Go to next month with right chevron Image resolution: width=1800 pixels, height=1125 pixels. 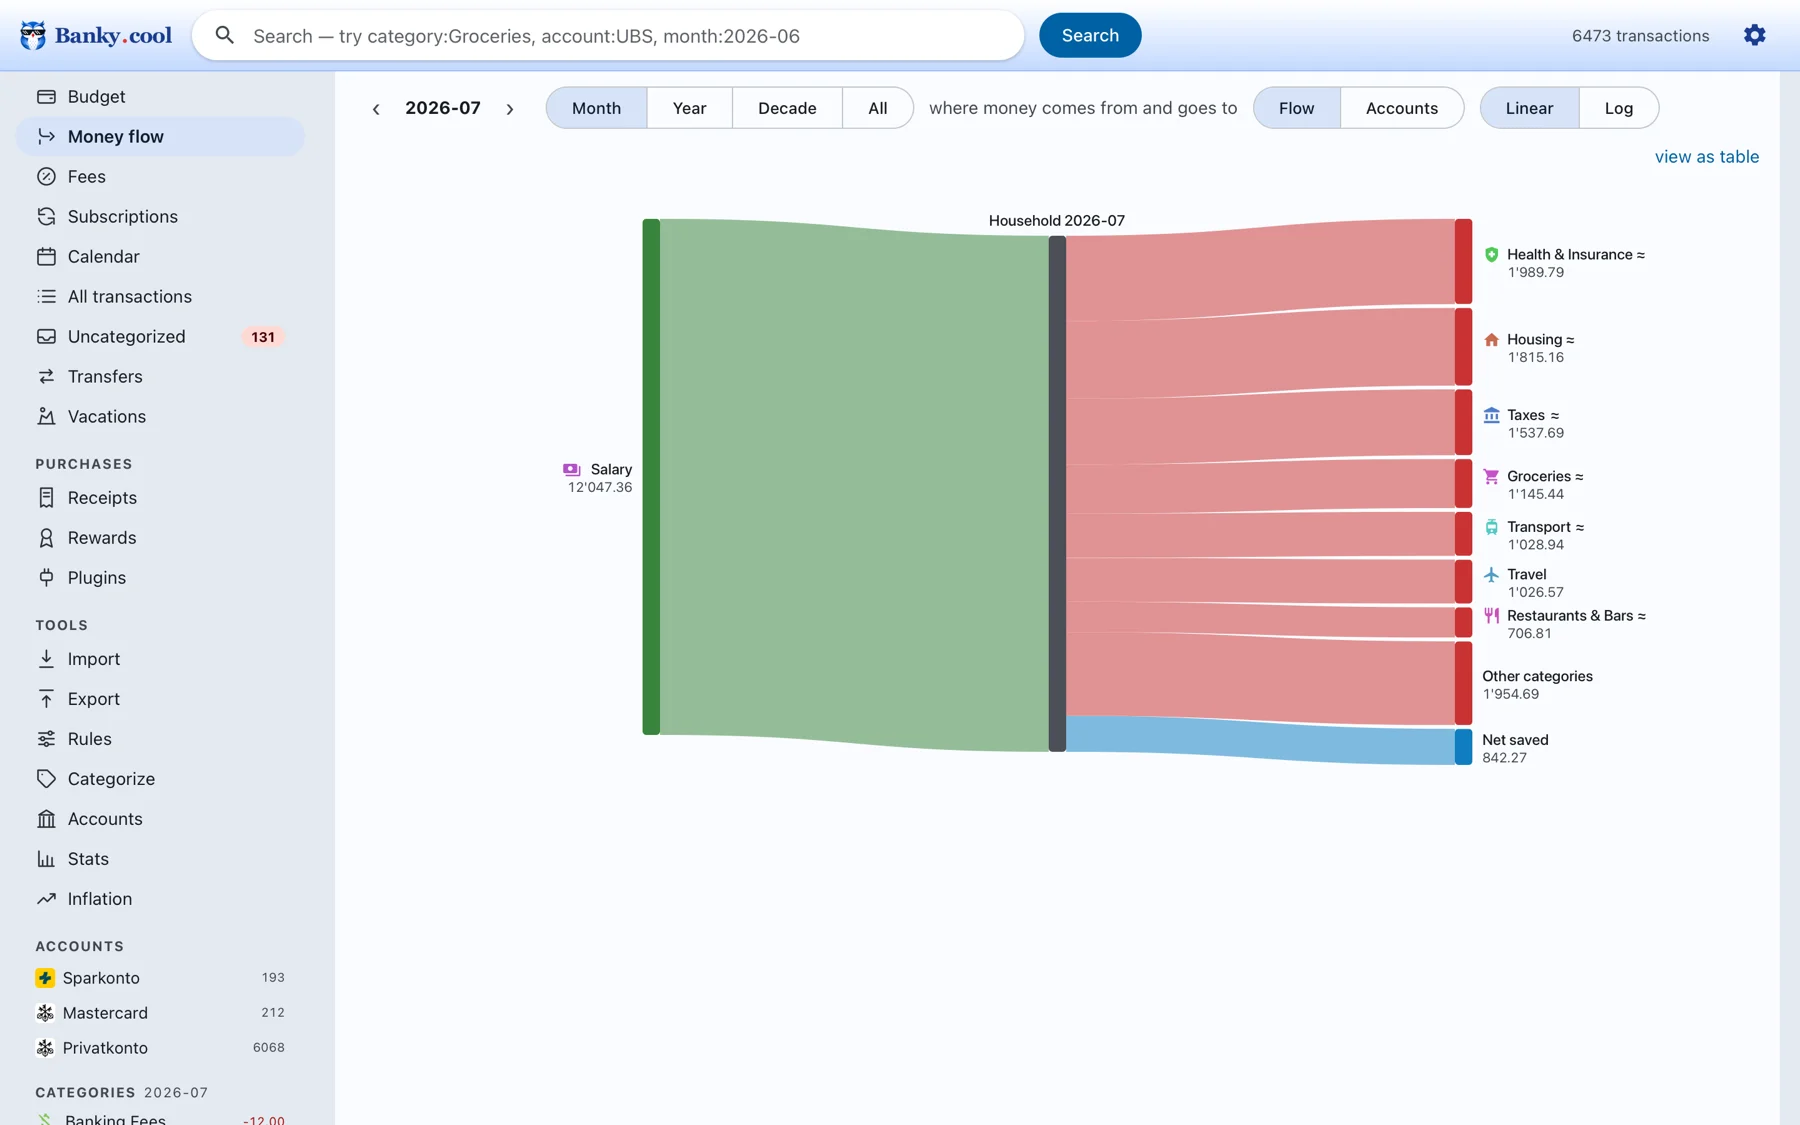point(510,109)
